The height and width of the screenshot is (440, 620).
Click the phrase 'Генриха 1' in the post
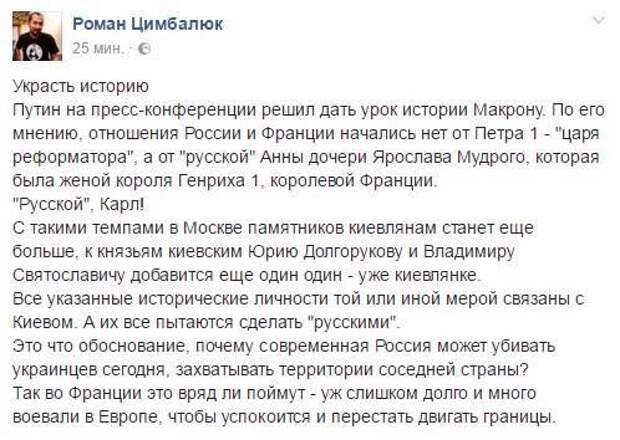tap(218, 180)
